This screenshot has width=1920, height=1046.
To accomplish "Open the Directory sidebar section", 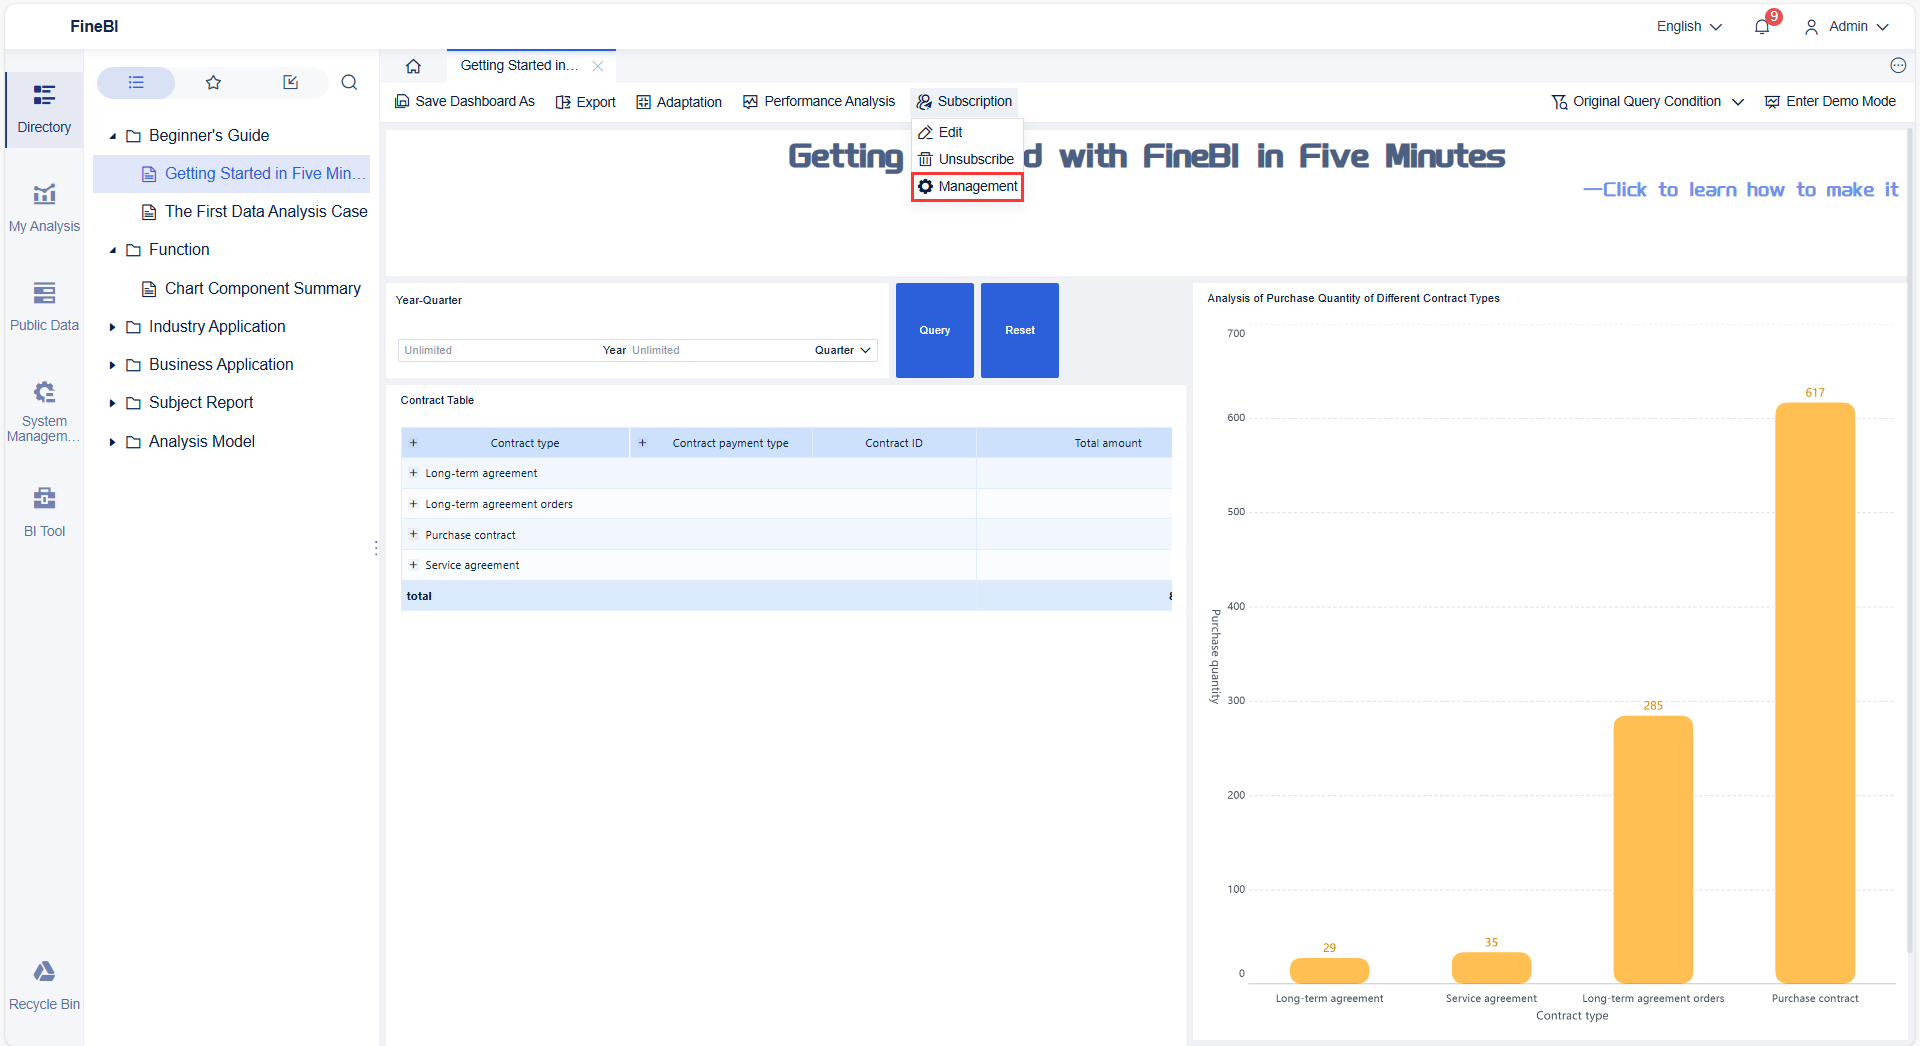I will tap(44, 109).
